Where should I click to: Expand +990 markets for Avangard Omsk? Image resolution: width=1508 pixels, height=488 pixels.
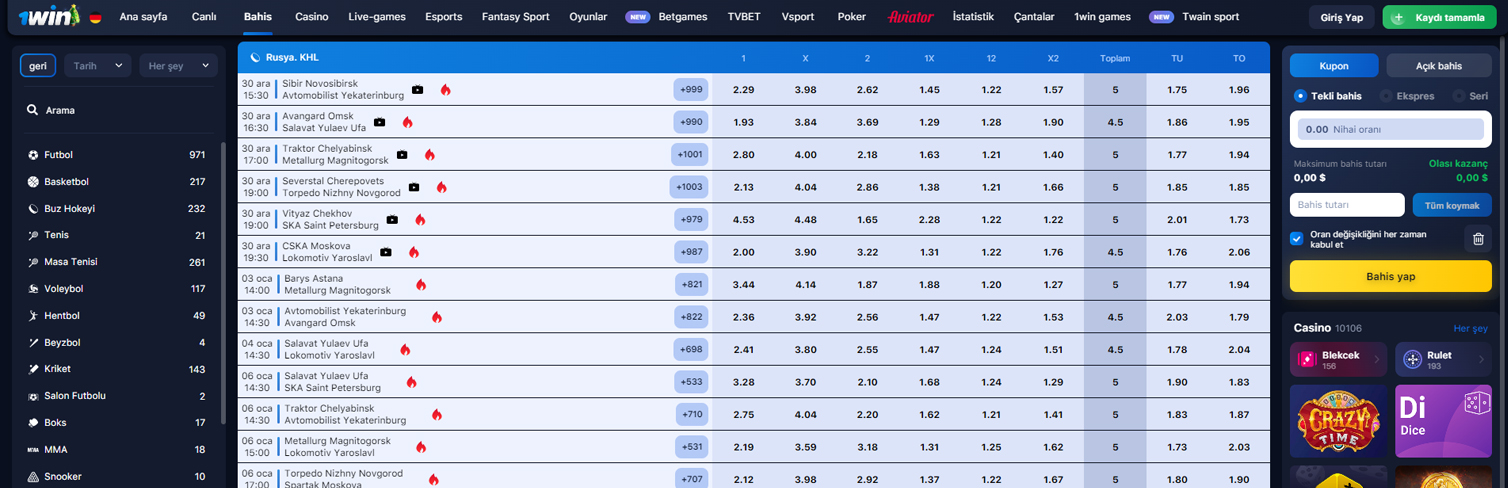[x=691, y=122]
